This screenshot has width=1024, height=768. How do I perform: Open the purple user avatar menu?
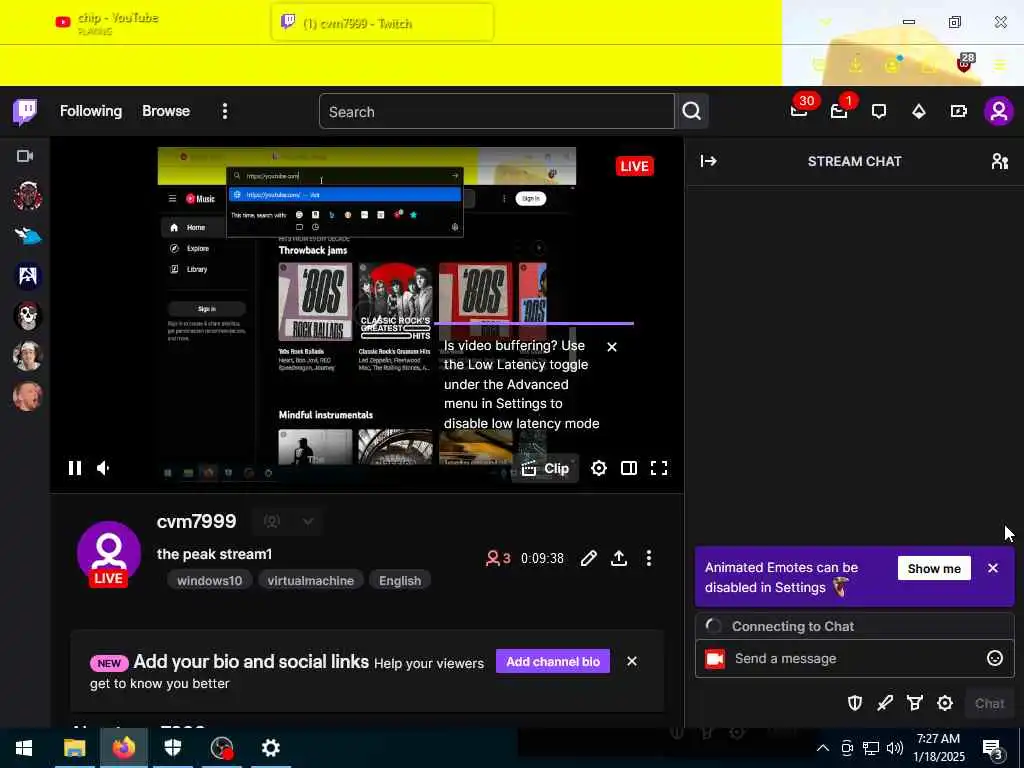(999, 112)
